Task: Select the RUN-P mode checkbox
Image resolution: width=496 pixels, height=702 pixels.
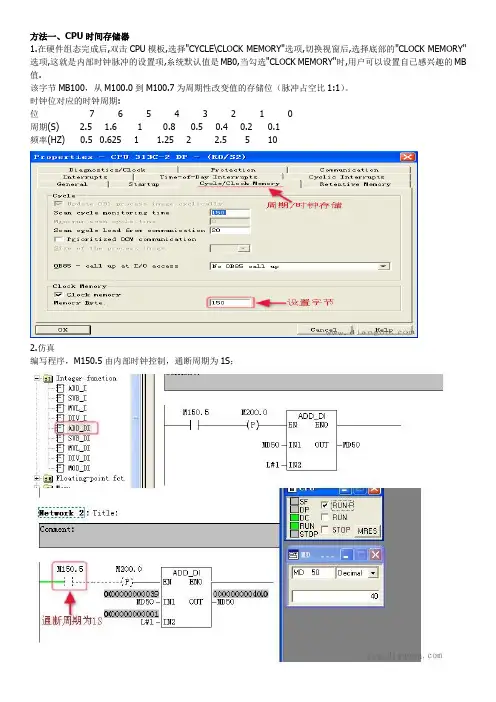Action: pos(325,505)
